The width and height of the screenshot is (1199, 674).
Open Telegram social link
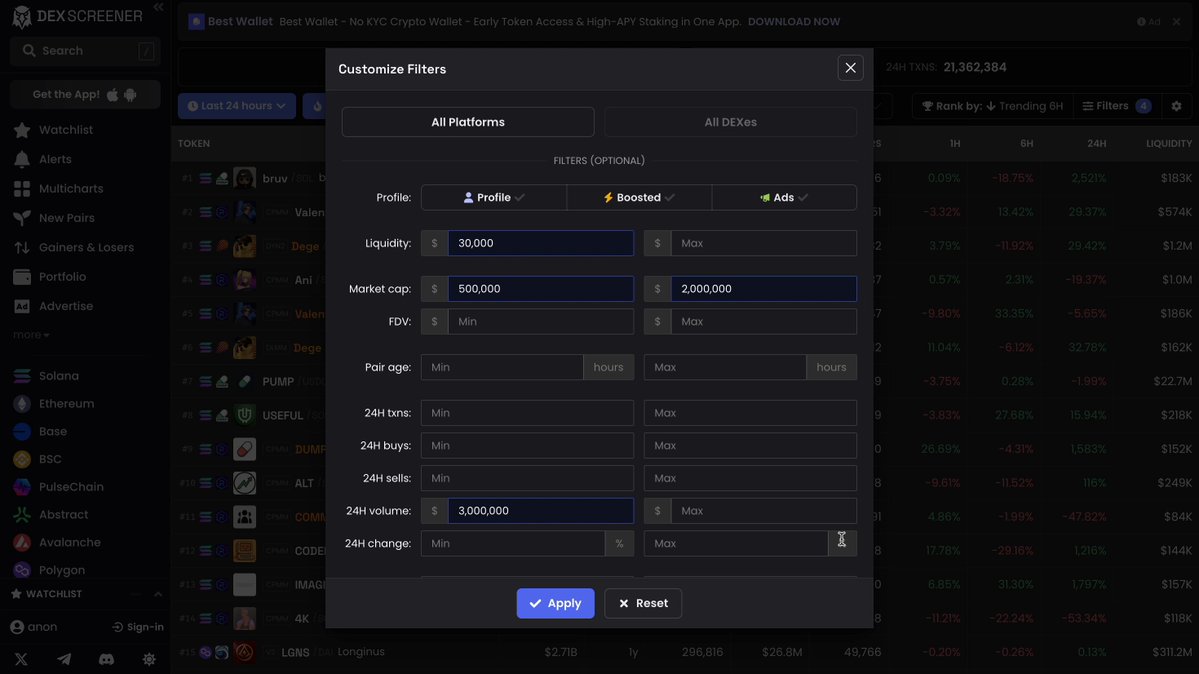pyautogui.click(x=64, y=659)
